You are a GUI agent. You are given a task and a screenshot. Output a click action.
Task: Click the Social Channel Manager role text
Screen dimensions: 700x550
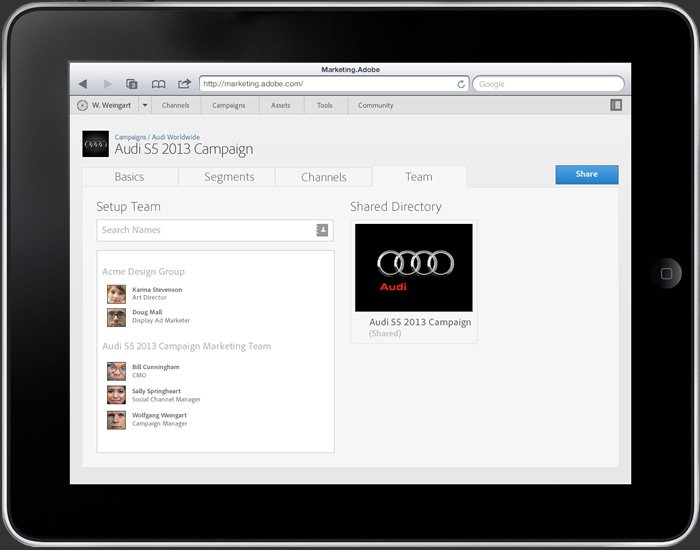click(x=166, y=400)
